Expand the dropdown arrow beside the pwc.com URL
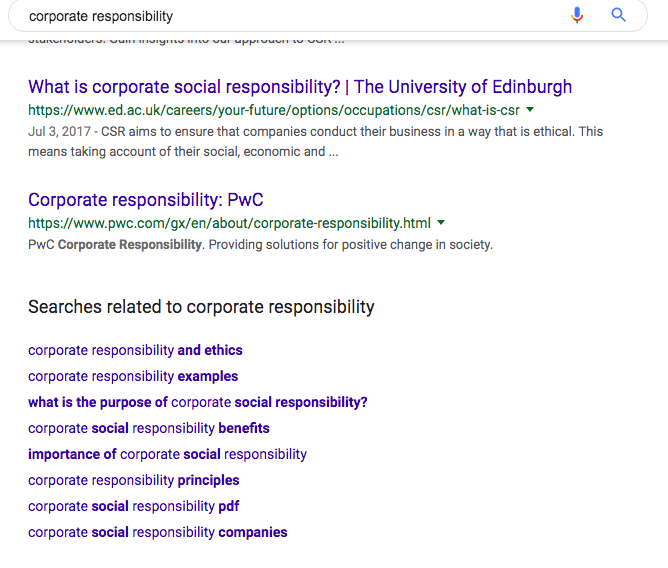The height and width of the screenshot is (568, 668). pyautogui.click(x=441, y=223)
